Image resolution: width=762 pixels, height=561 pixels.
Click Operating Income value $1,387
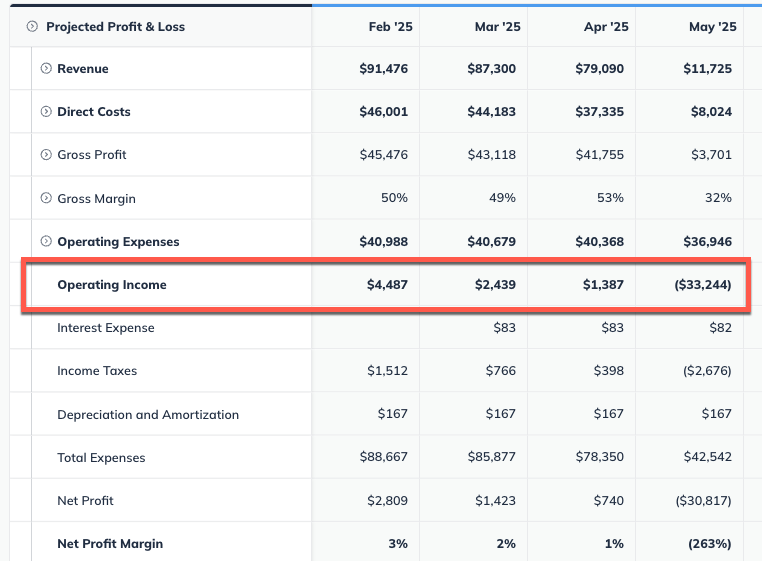pos(603,285)
